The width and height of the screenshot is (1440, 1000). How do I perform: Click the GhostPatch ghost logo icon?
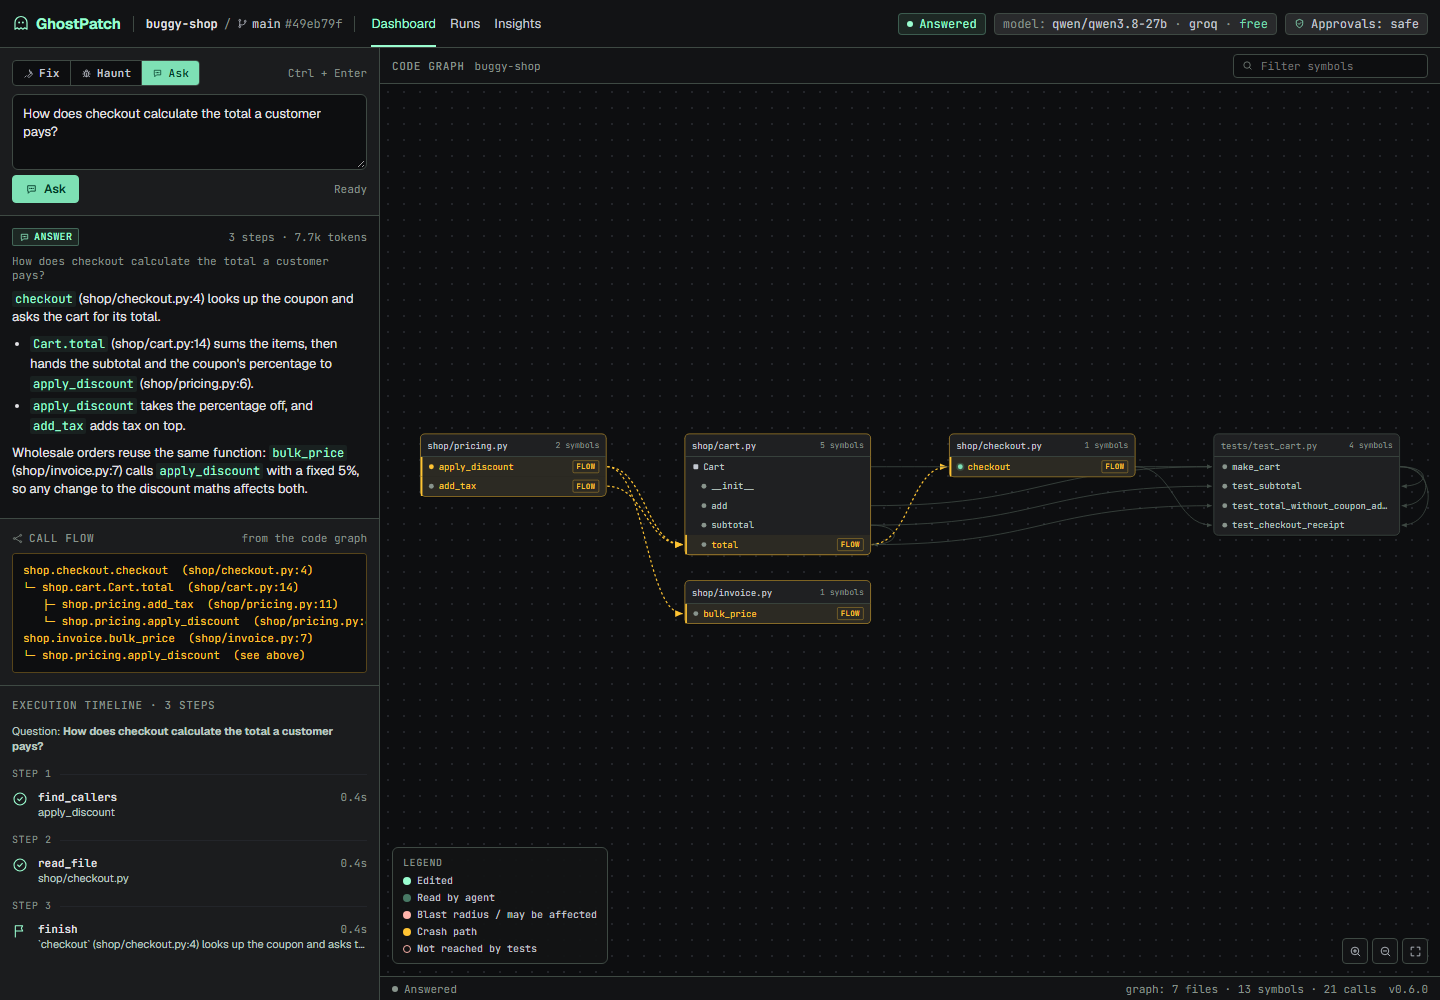21,23
